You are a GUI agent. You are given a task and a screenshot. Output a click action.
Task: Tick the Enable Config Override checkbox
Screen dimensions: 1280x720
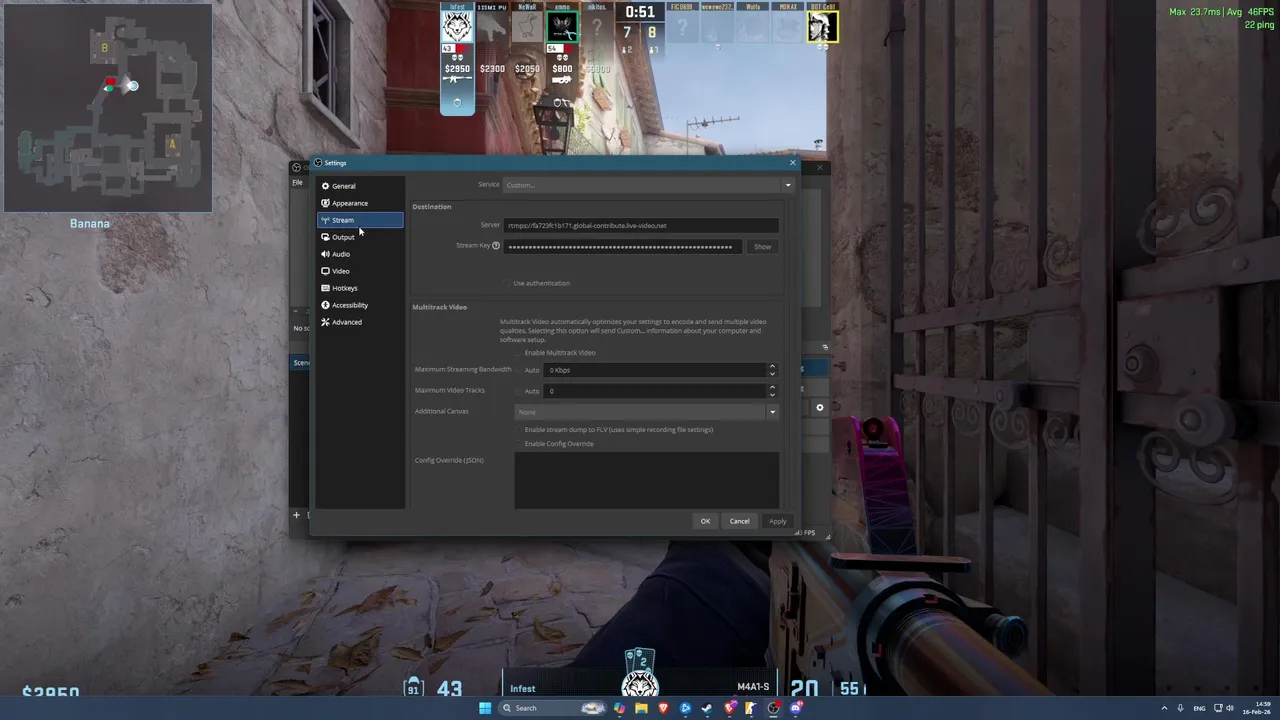click(519, 444)
